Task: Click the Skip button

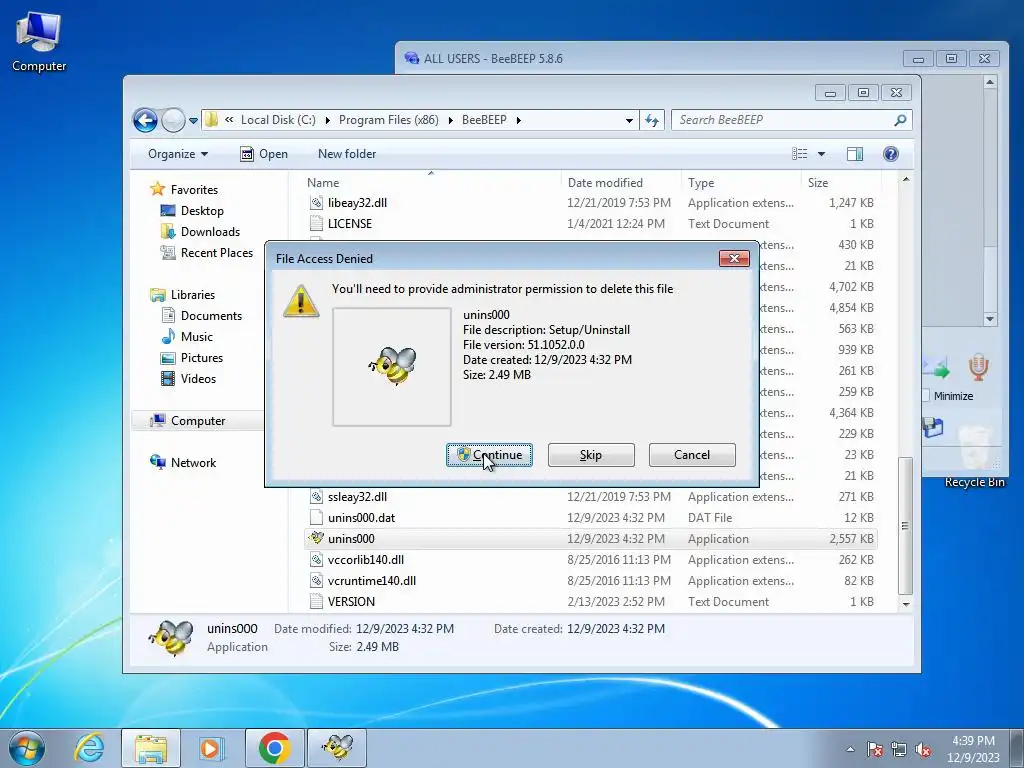Action: click(x=591, y=455)
